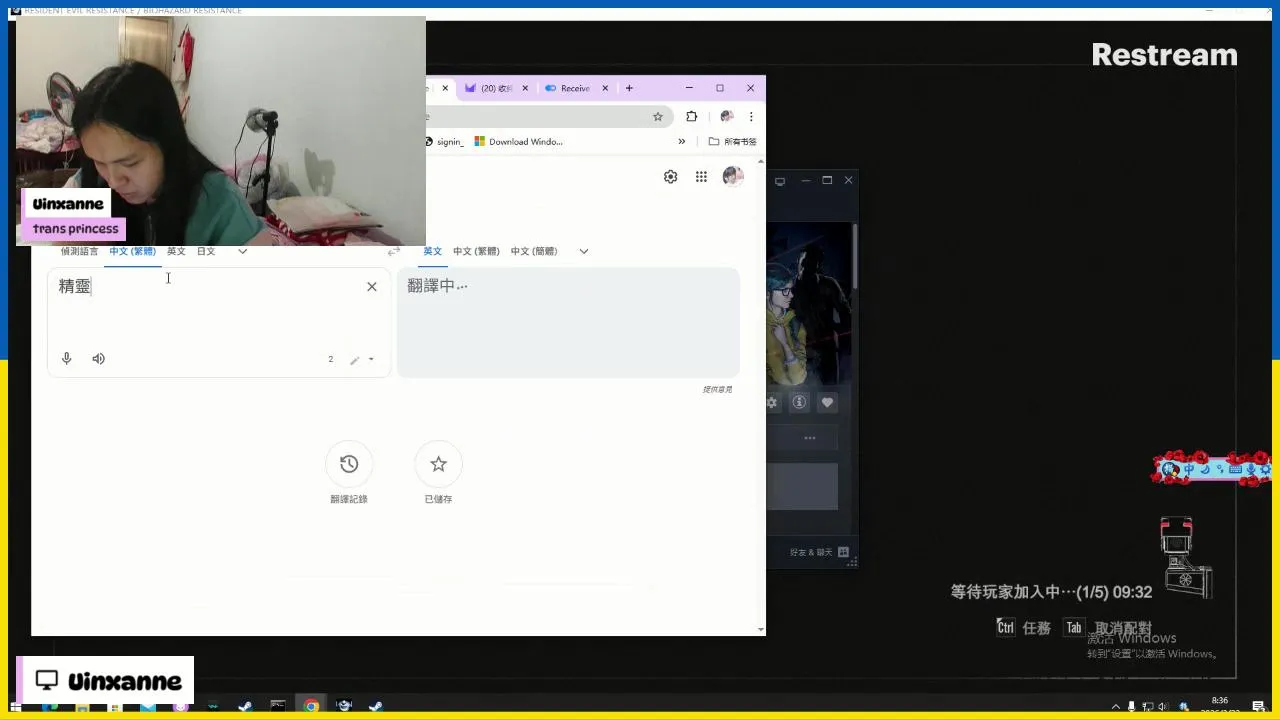The height and width of the screenshot is (720, 1280).
Task: Show hidden system tray icons chevron
Action: pyautogui.click(x=1116, y=707)
